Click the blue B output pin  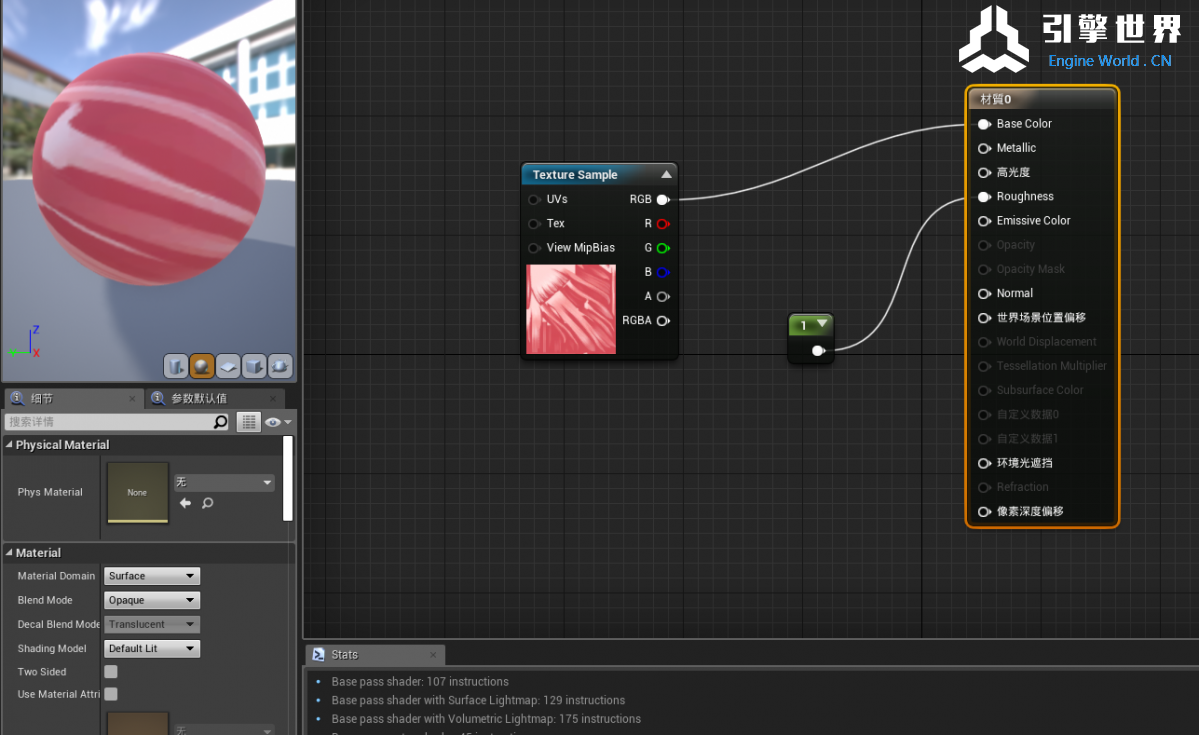663,272
